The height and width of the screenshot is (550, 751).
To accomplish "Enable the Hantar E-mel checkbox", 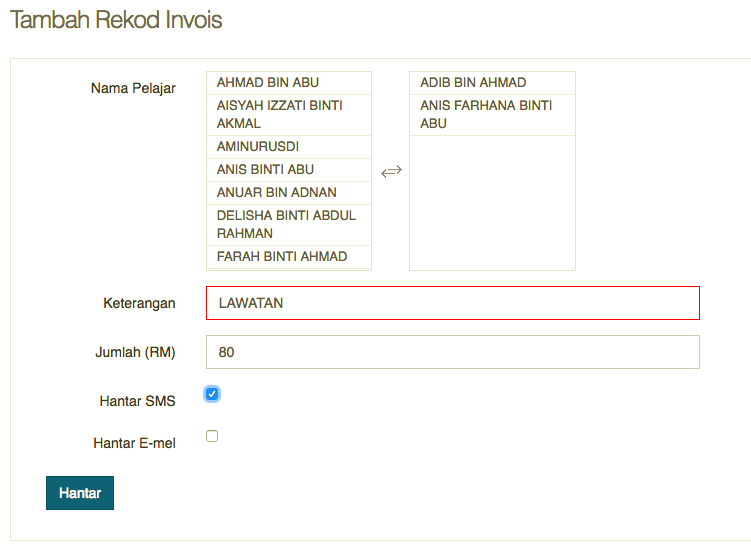I will point(212,436).
